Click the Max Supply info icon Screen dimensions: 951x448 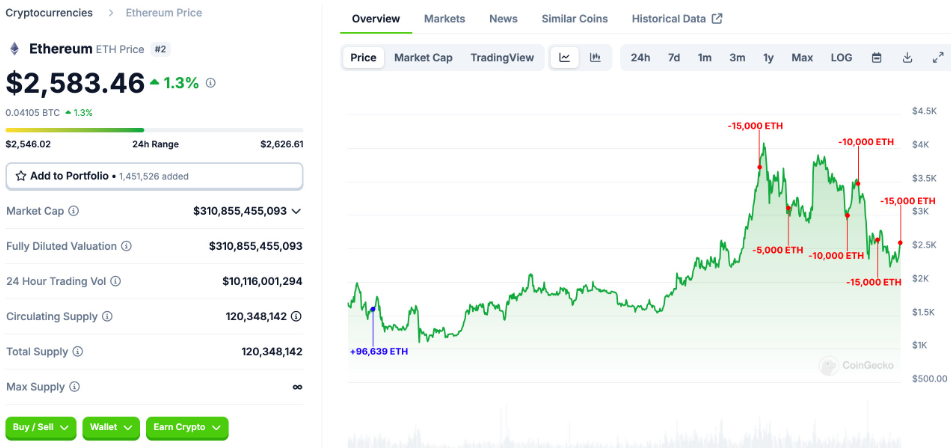pyautogui.click(x=74, y=387)
